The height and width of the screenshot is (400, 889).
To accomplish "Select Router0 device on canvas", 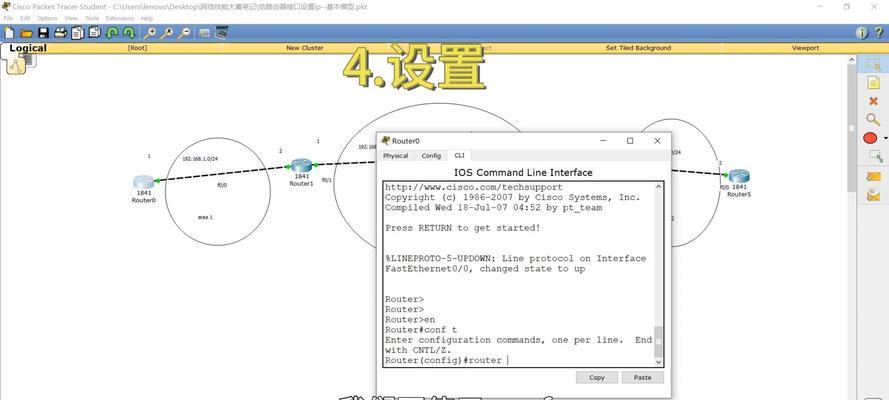I will (143, 182).
